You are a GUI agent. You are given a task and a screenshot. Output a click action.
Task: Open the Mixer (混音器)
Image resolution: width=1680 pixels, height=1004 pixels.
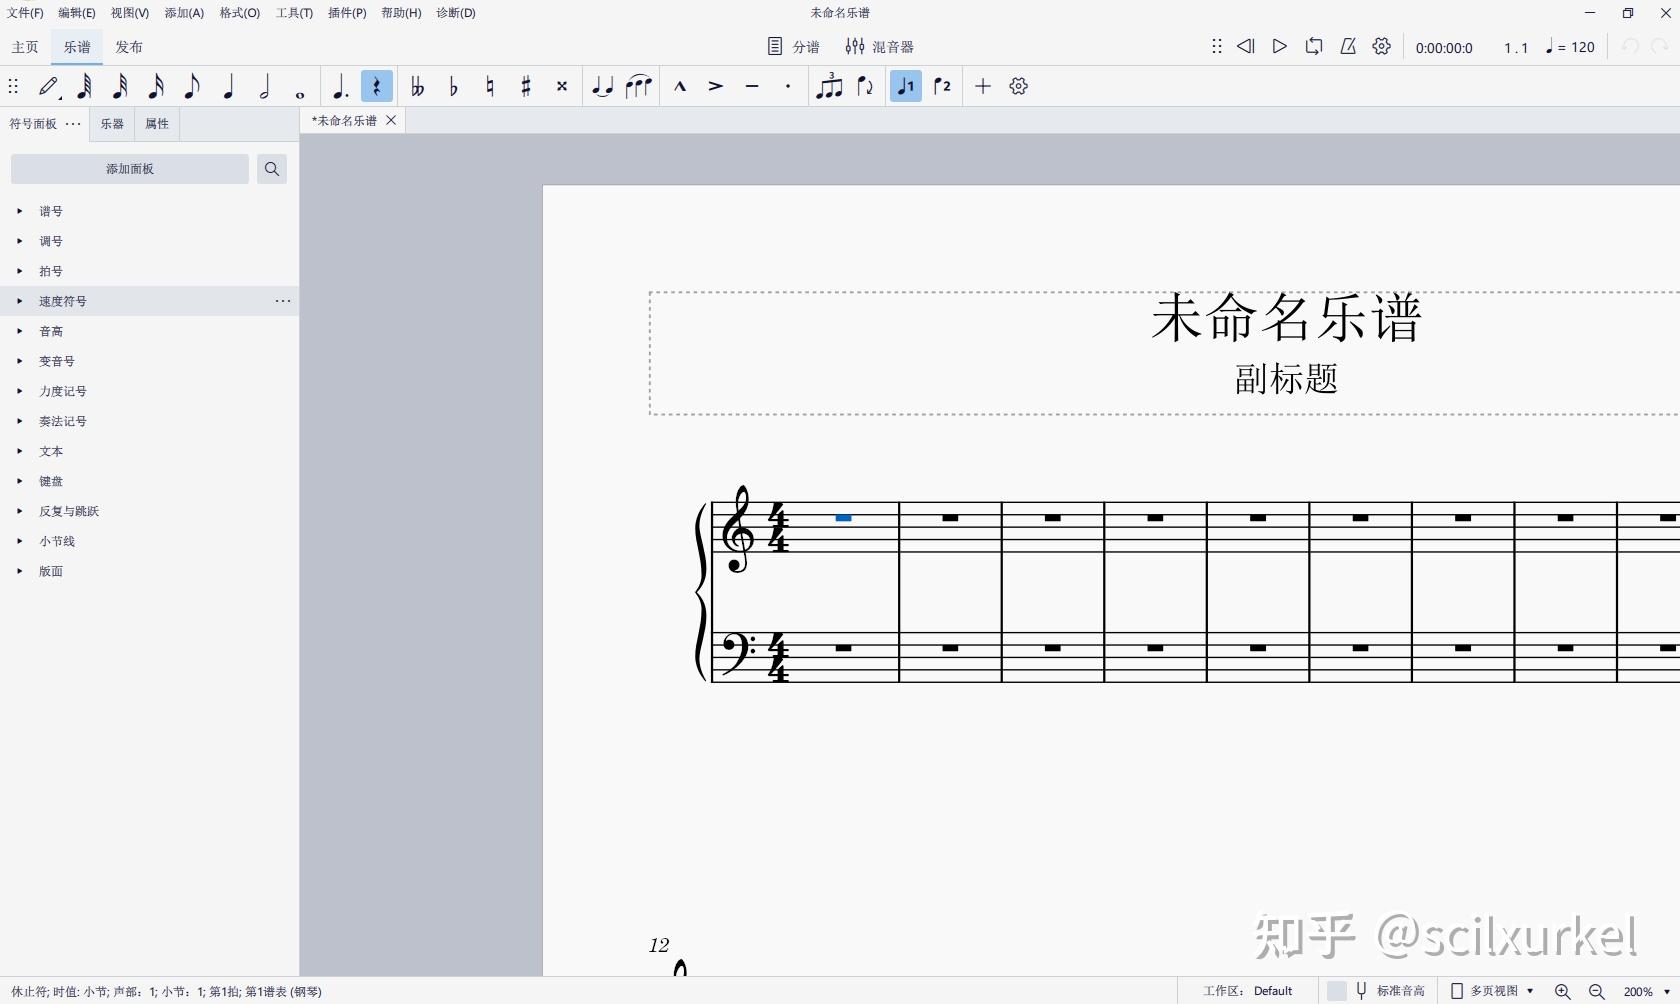click(x=880, y=47)
